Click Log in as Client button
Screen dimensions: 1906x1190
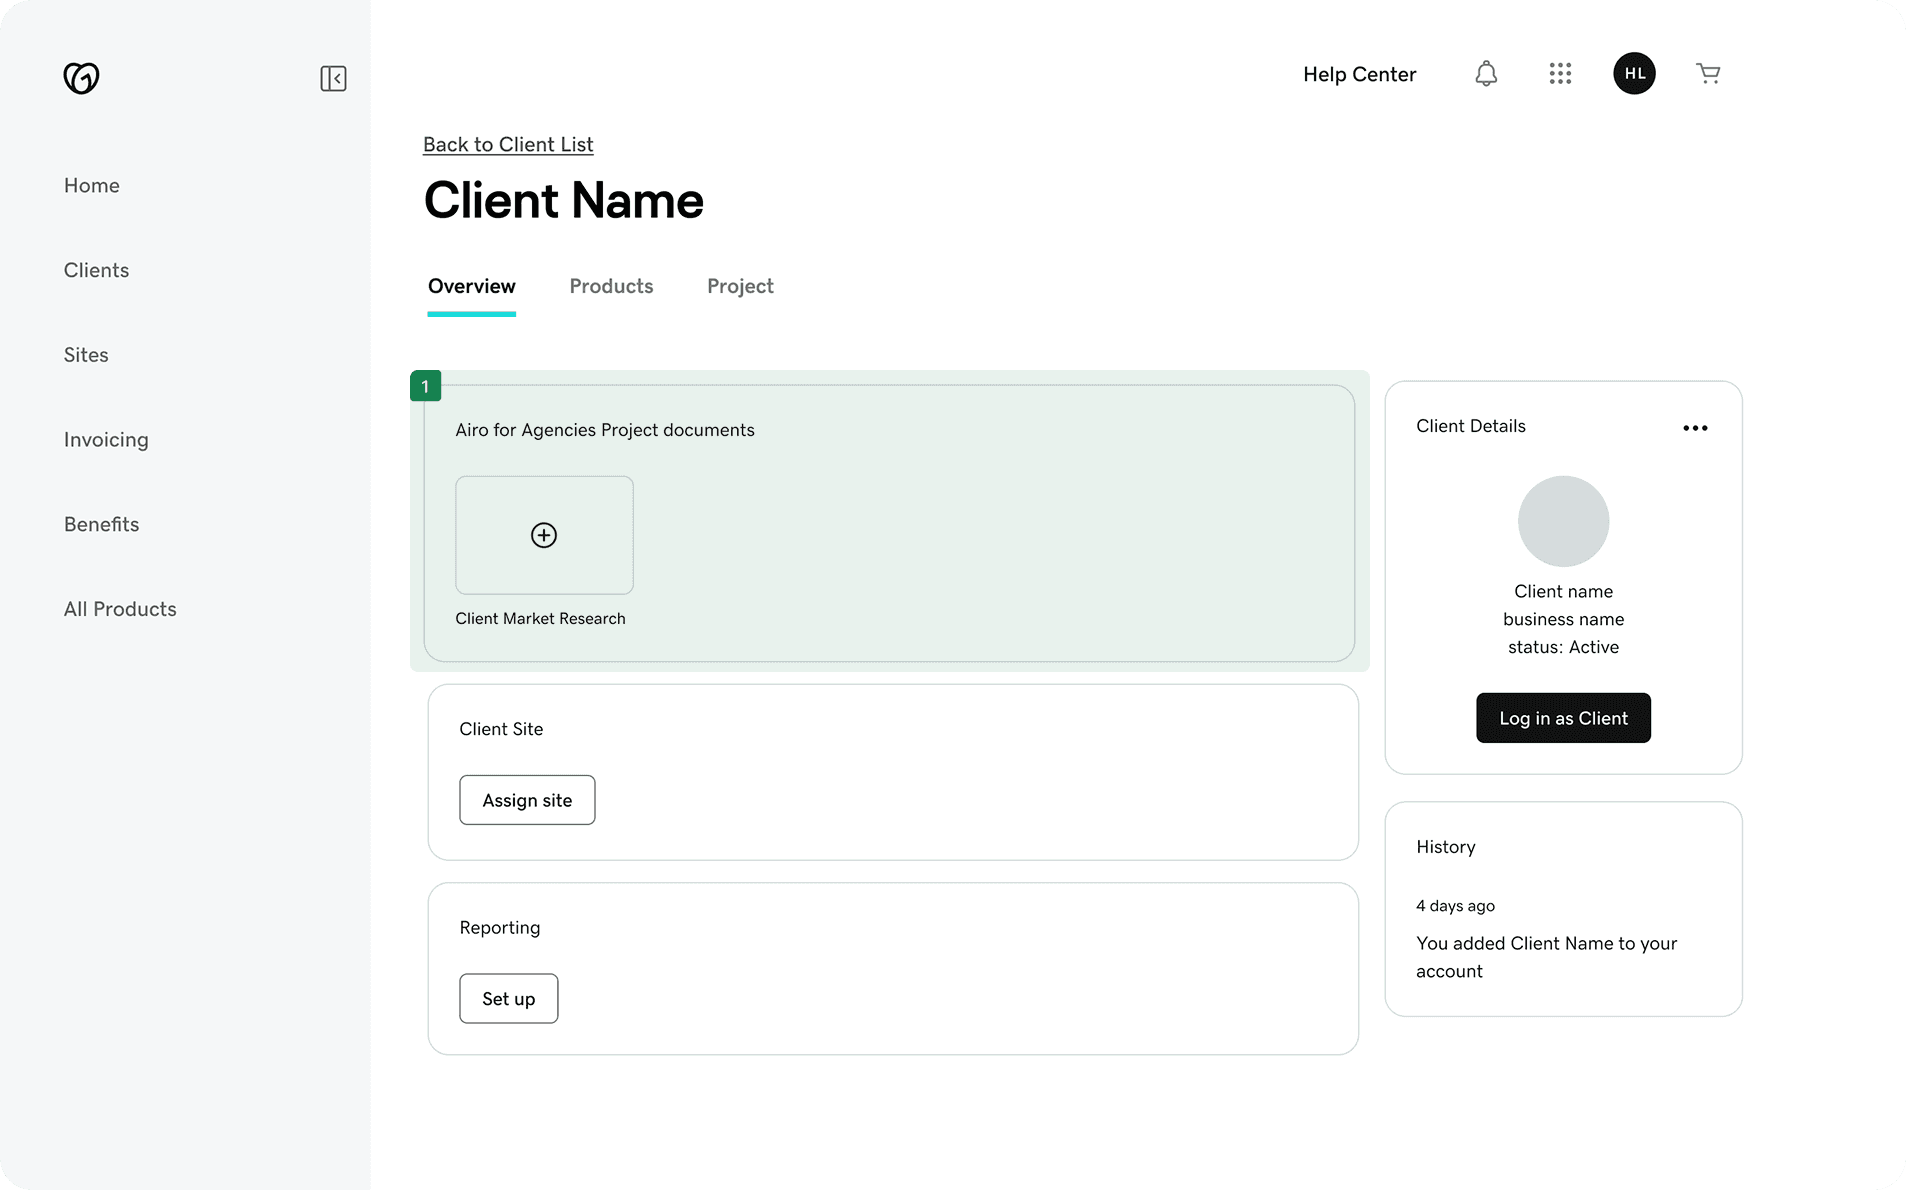[x=1563, y=718]
